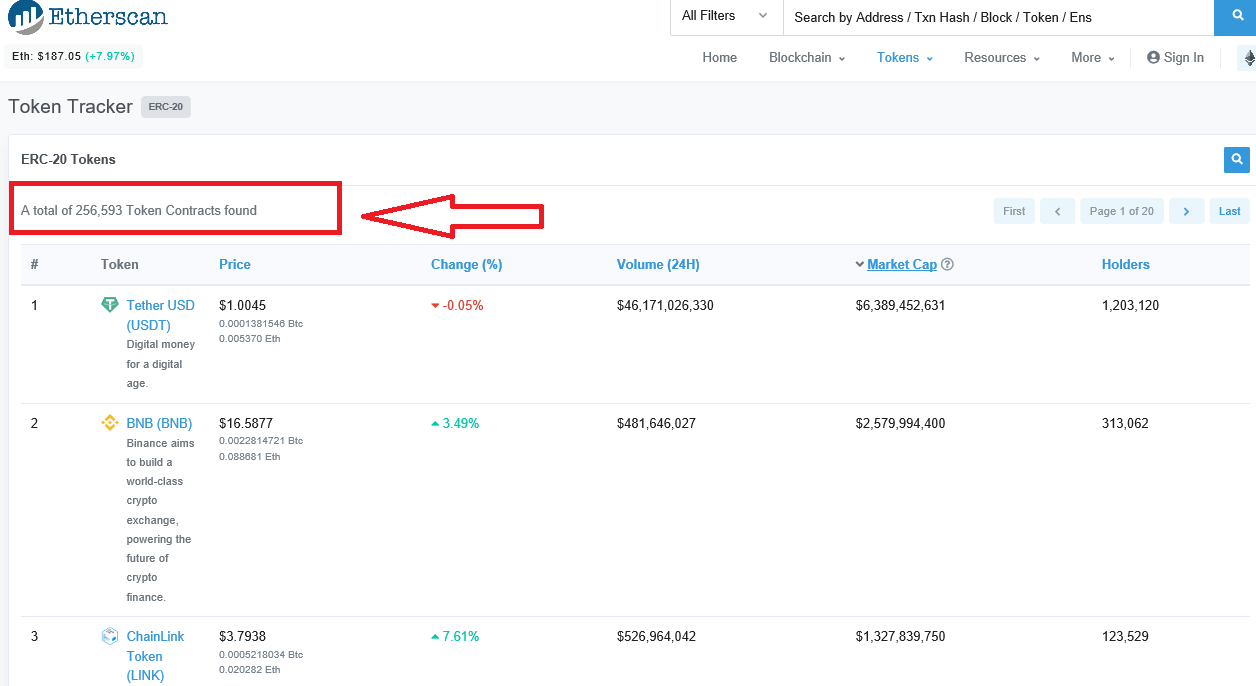
Task: Click ChainLink volume $526,964,042
Action: 657,637
